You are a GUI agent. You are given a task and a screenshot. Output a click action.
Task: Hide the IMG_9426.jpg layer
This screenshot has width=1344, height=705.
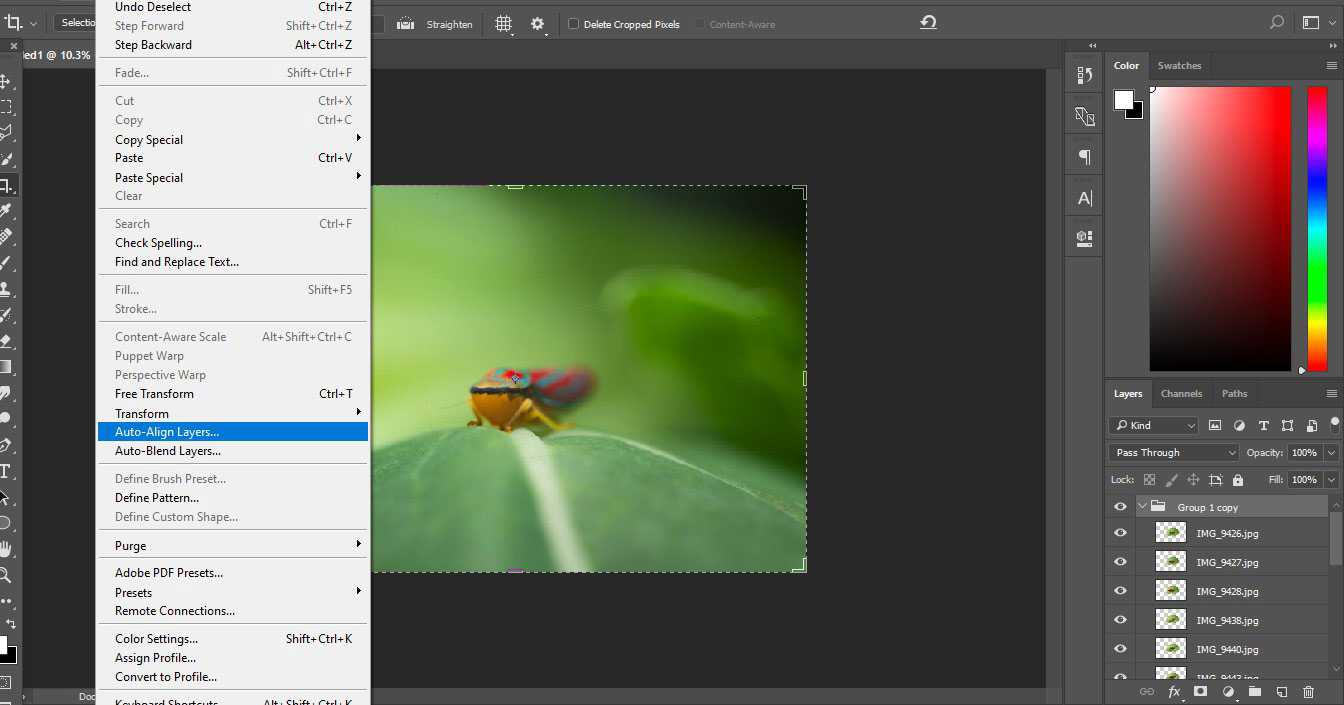point(1120,533)
